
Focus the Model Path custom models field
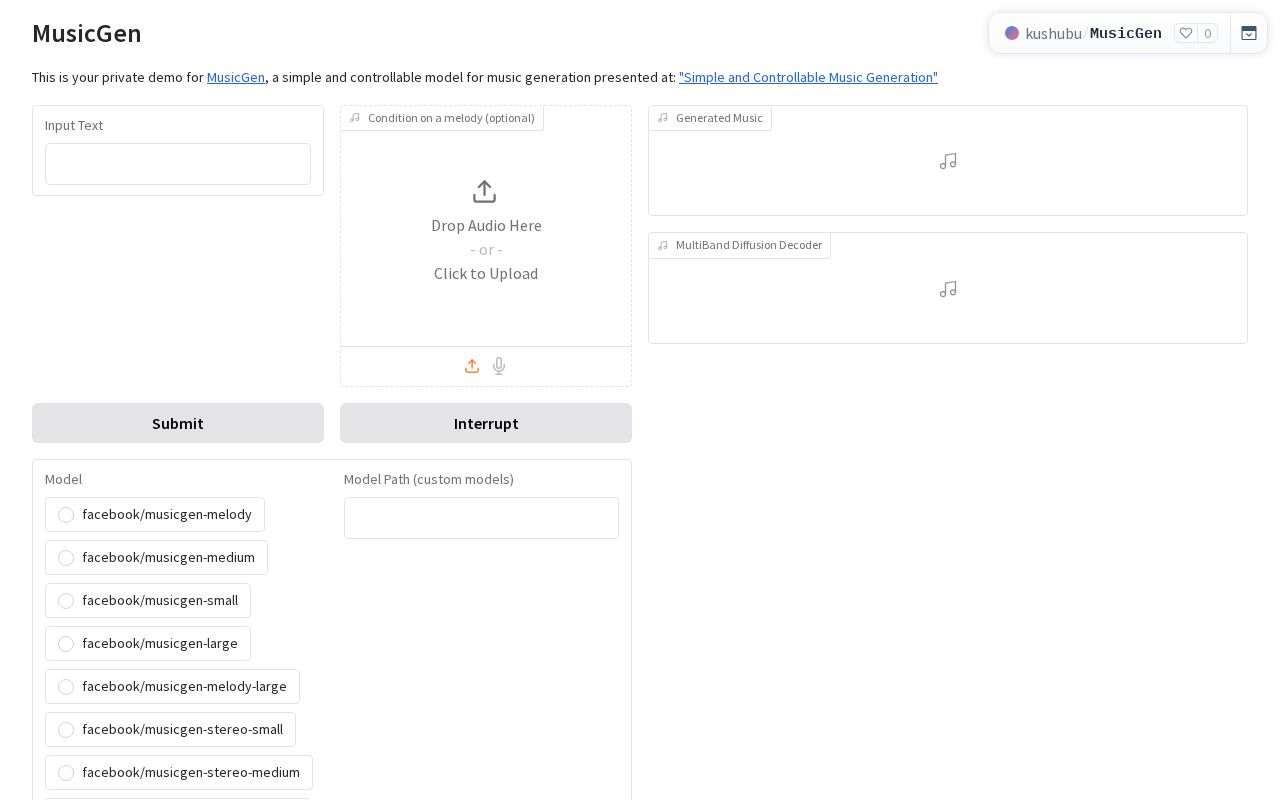click(x=481, y=518)
